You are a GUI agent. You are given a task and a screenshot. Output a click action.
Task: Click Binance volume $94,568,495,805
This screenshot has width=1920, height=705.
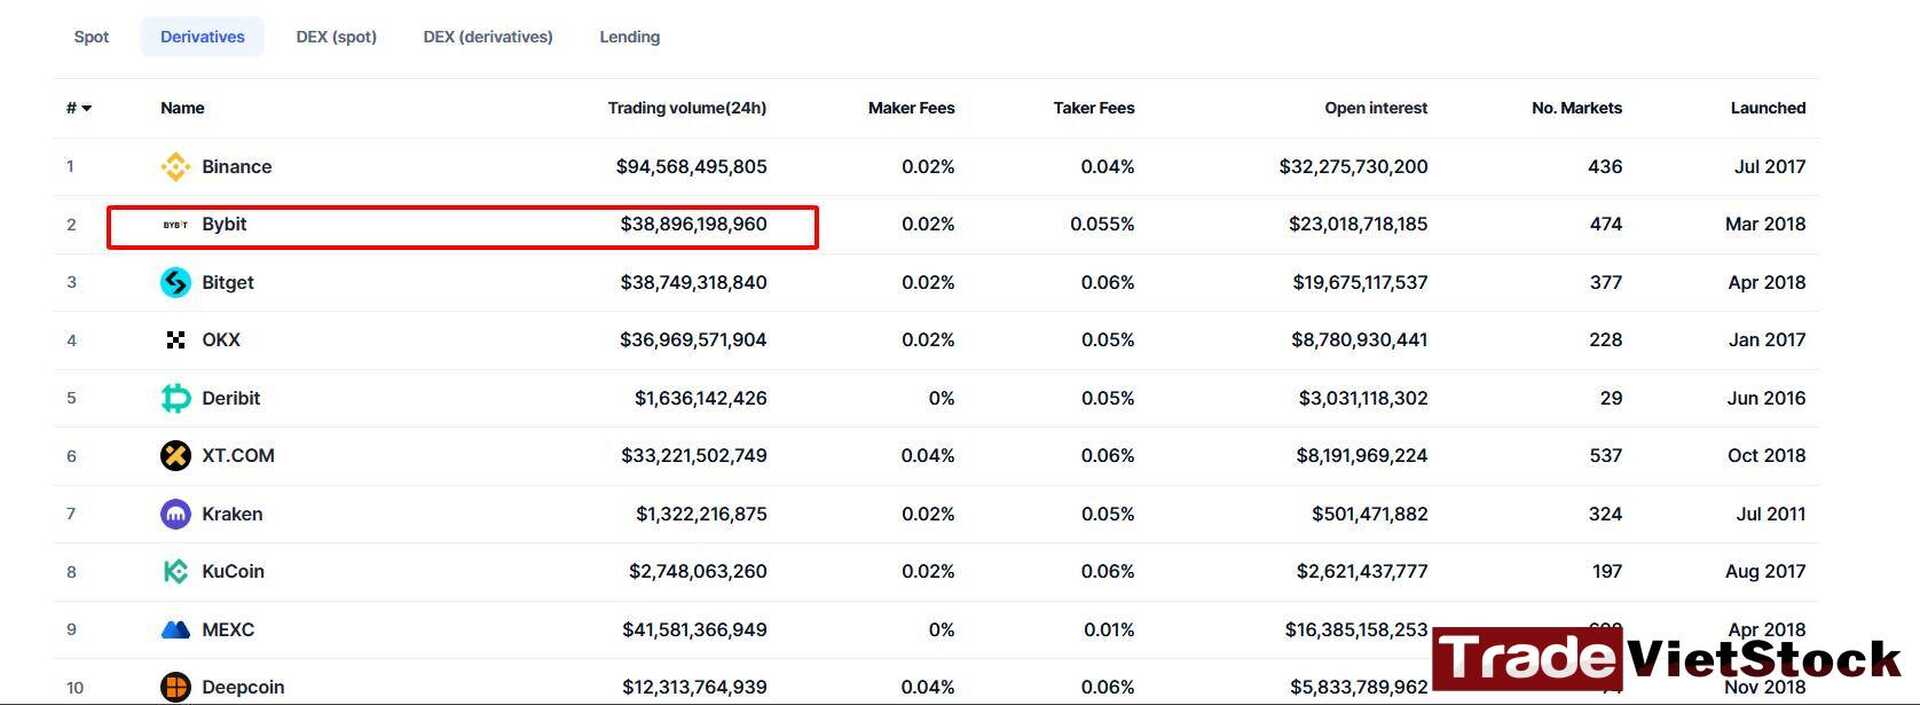[691, 166]
